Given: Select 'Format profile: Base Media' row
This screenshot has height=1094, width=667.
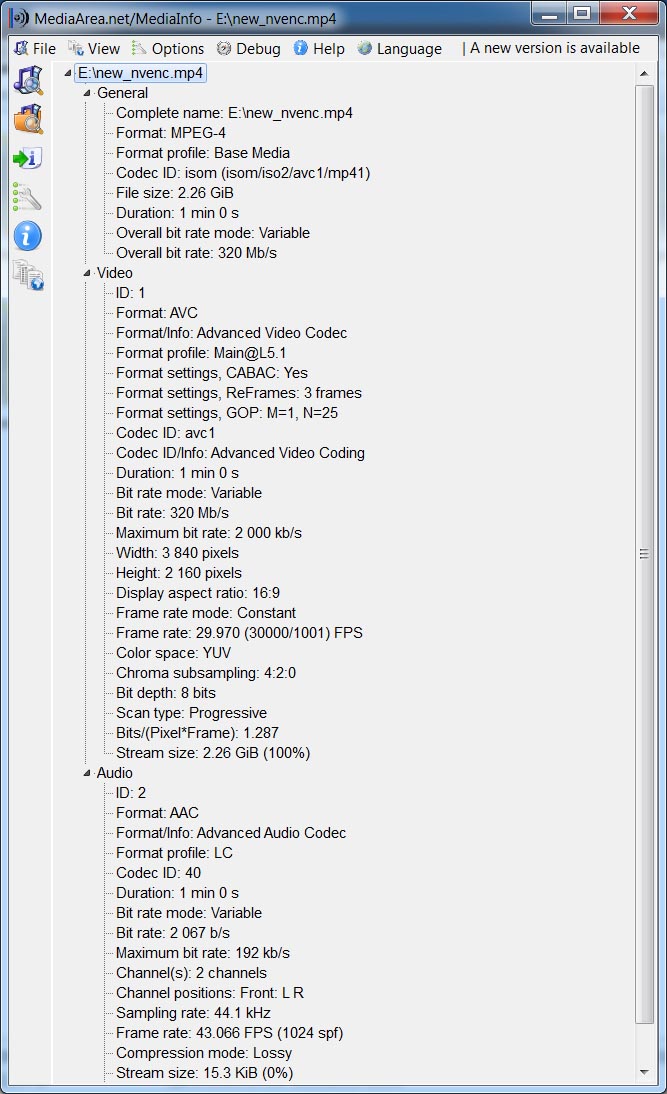Looking at the screenshot, I should point(202,153).
